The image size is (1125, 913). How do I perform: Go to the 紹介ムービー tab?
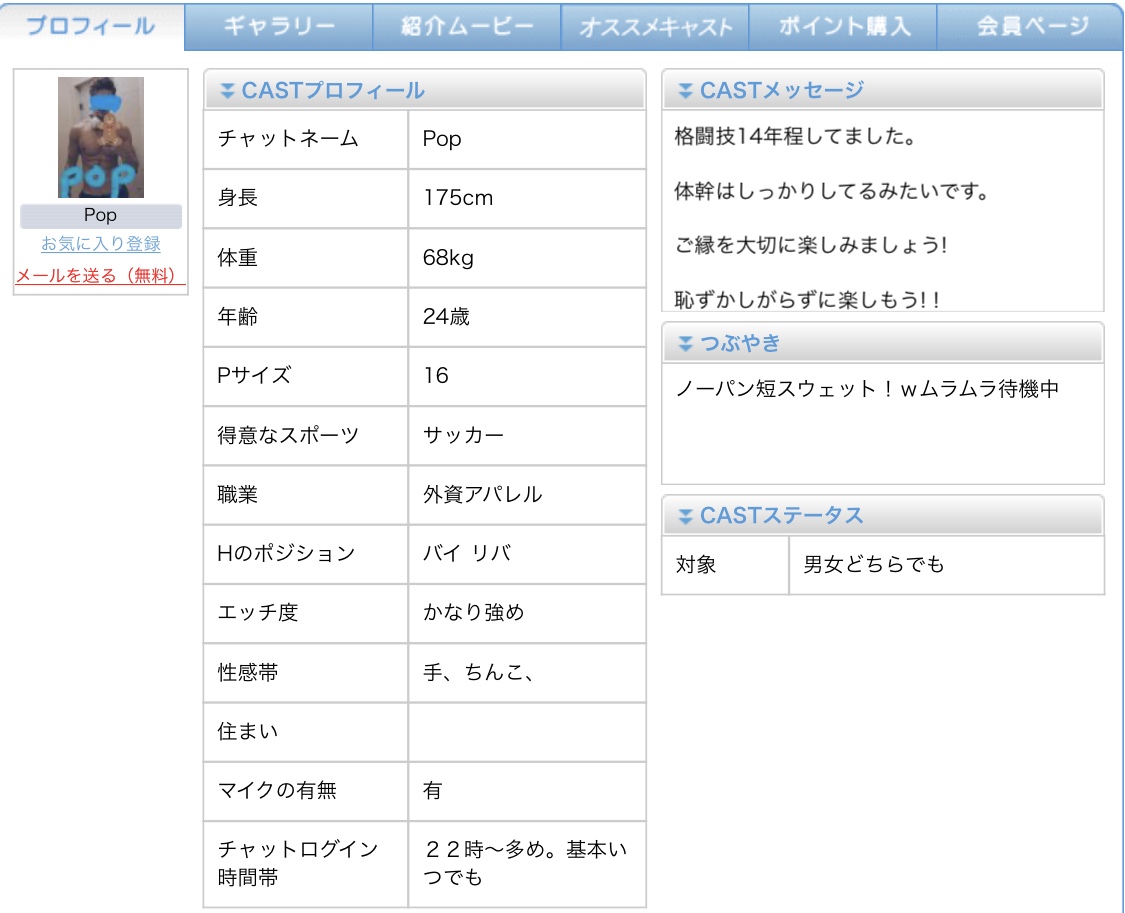467,26
